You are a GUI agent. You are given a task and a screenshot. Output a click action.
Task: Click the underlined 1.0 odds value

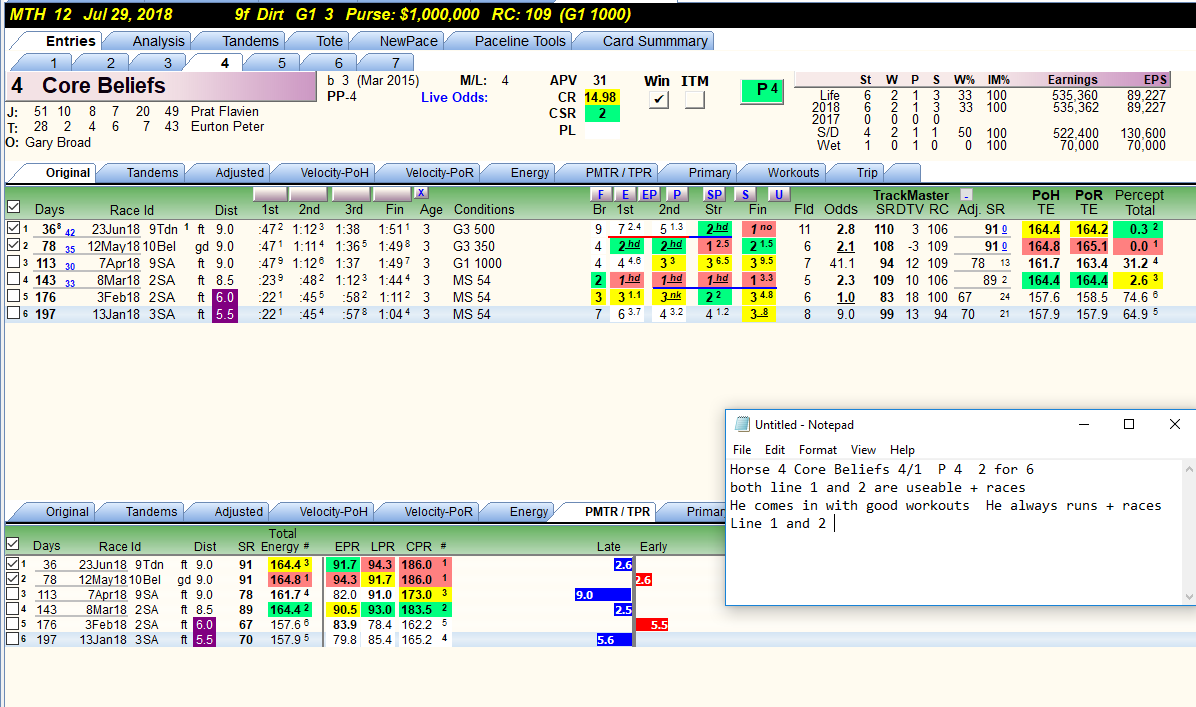845,297
